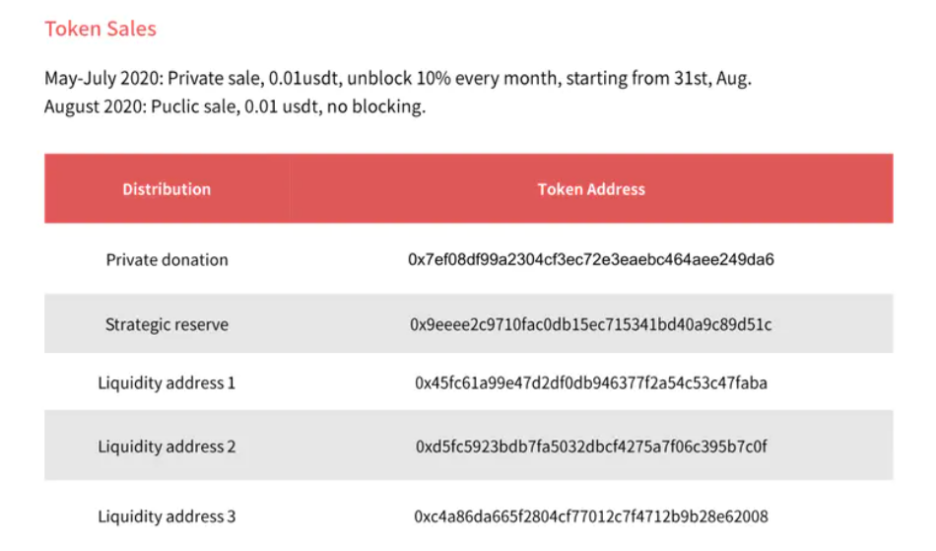Click the August 2020 public sale line
The image size is (936, 551).
(235, 106)
